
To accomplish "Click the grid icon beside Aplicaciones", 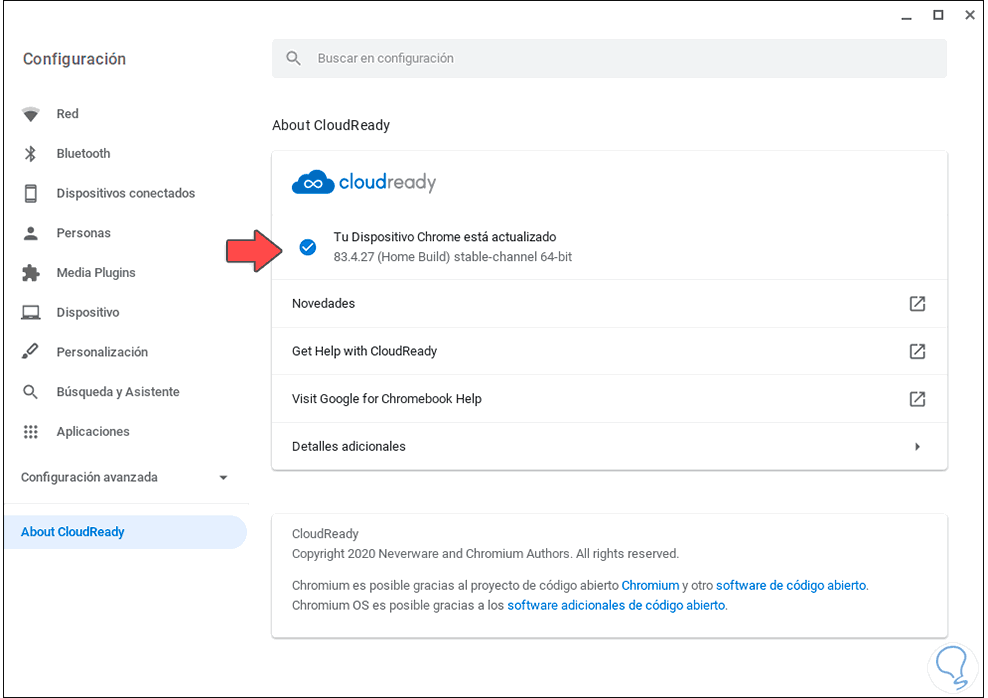I will pos(31,432).
